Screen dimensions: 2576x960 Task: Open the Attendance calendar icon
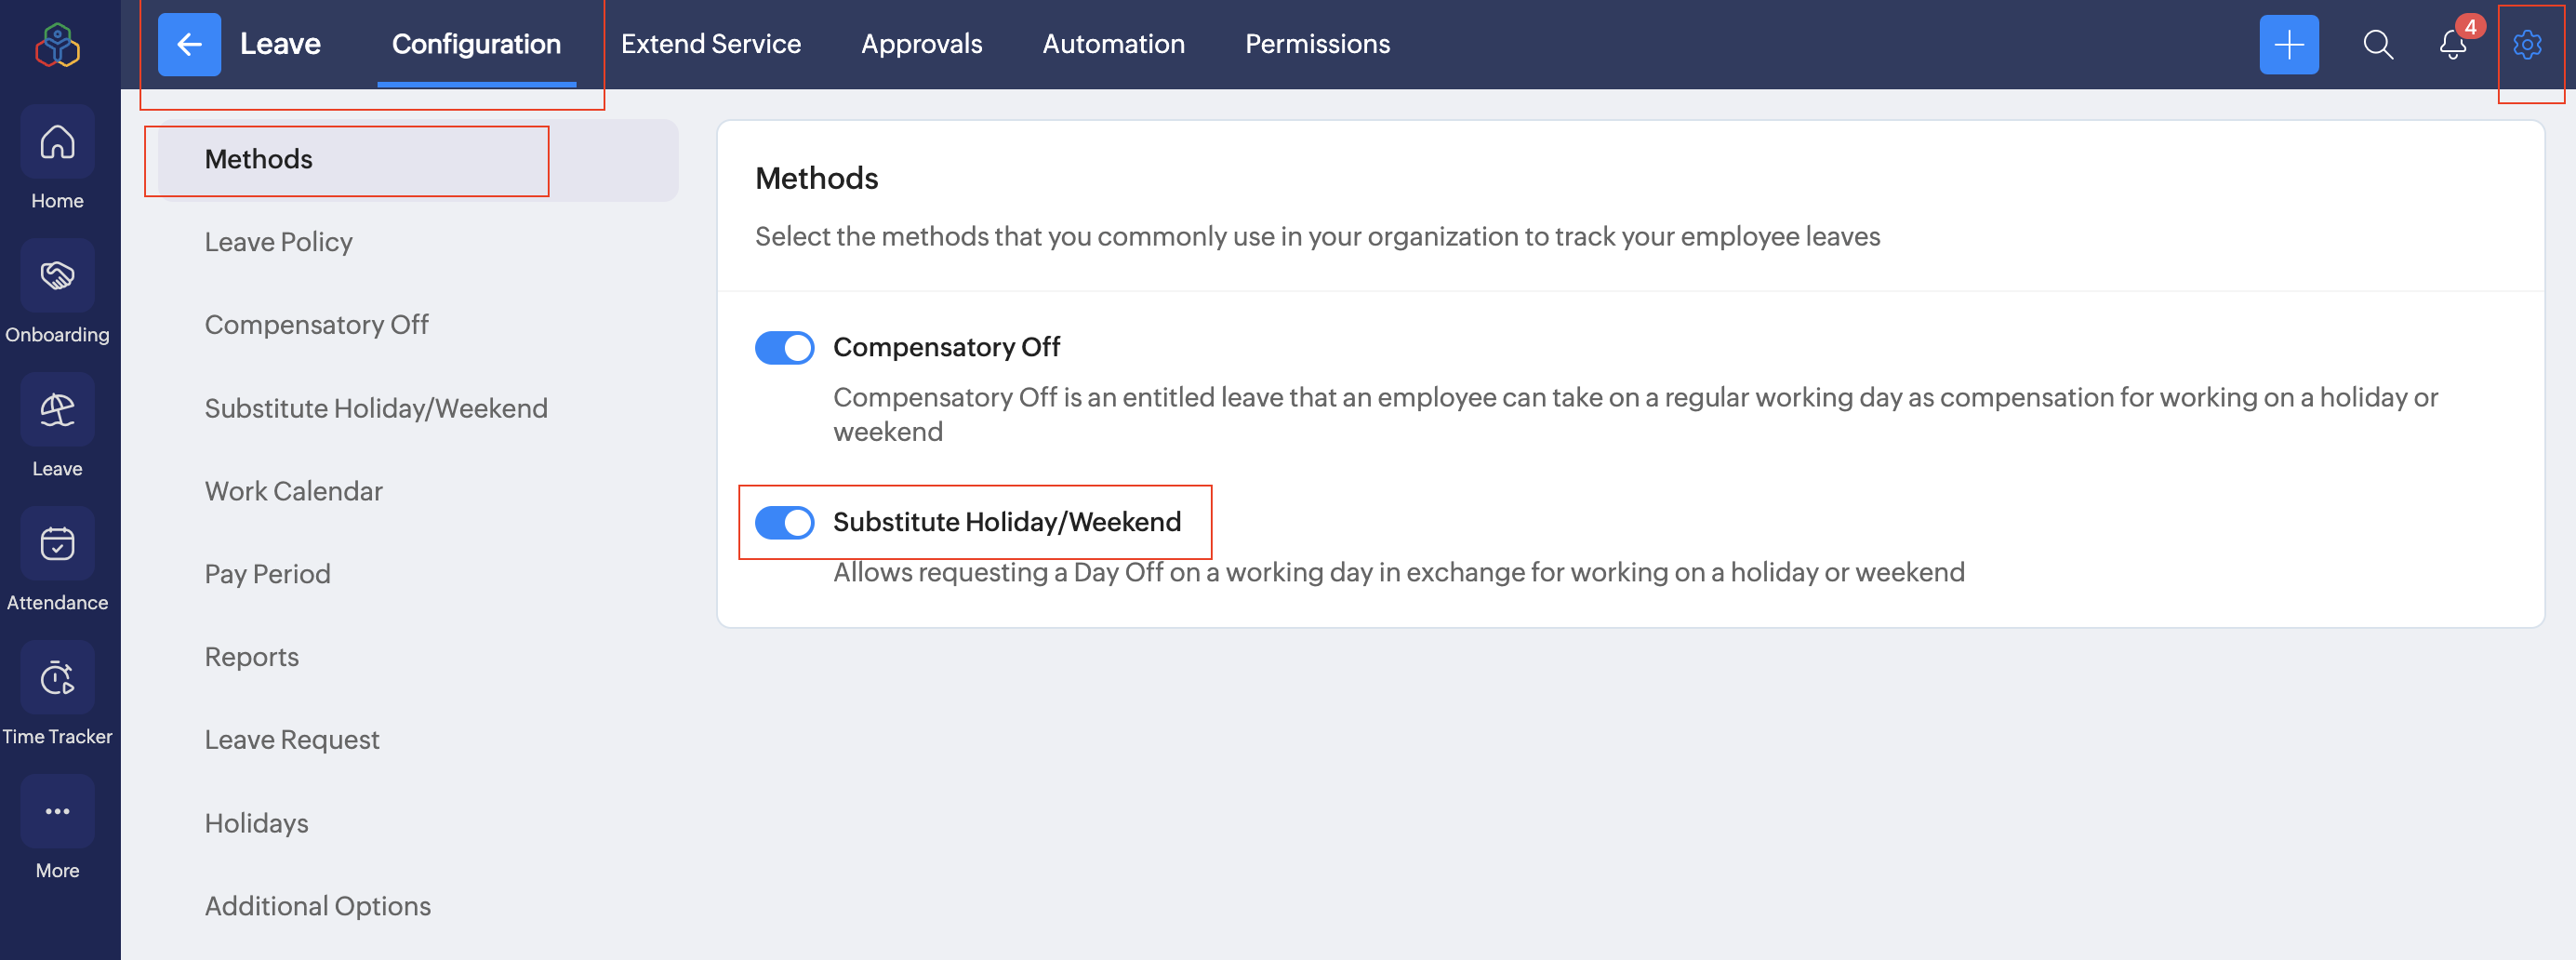[x=57, y=544]
